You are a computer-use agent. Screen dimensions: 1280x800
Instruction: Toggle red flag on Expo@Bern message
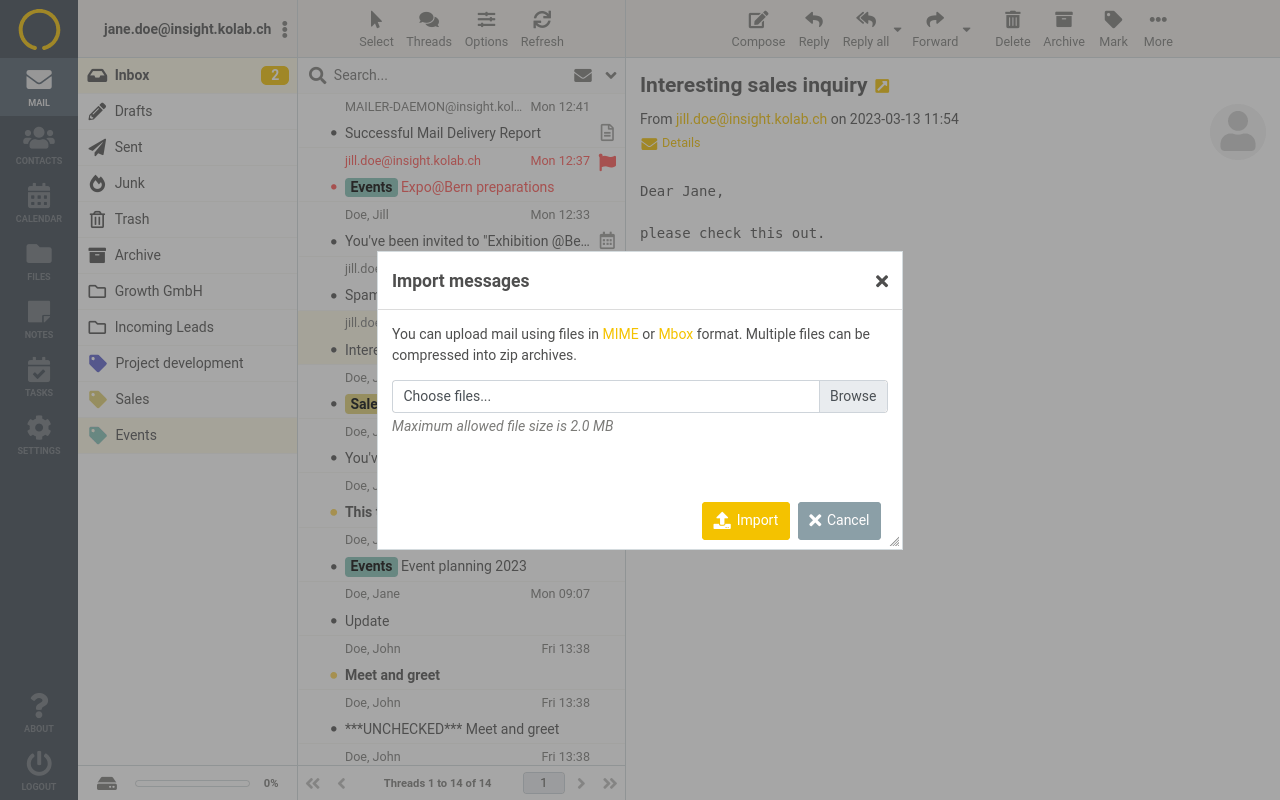pos(607,161)
